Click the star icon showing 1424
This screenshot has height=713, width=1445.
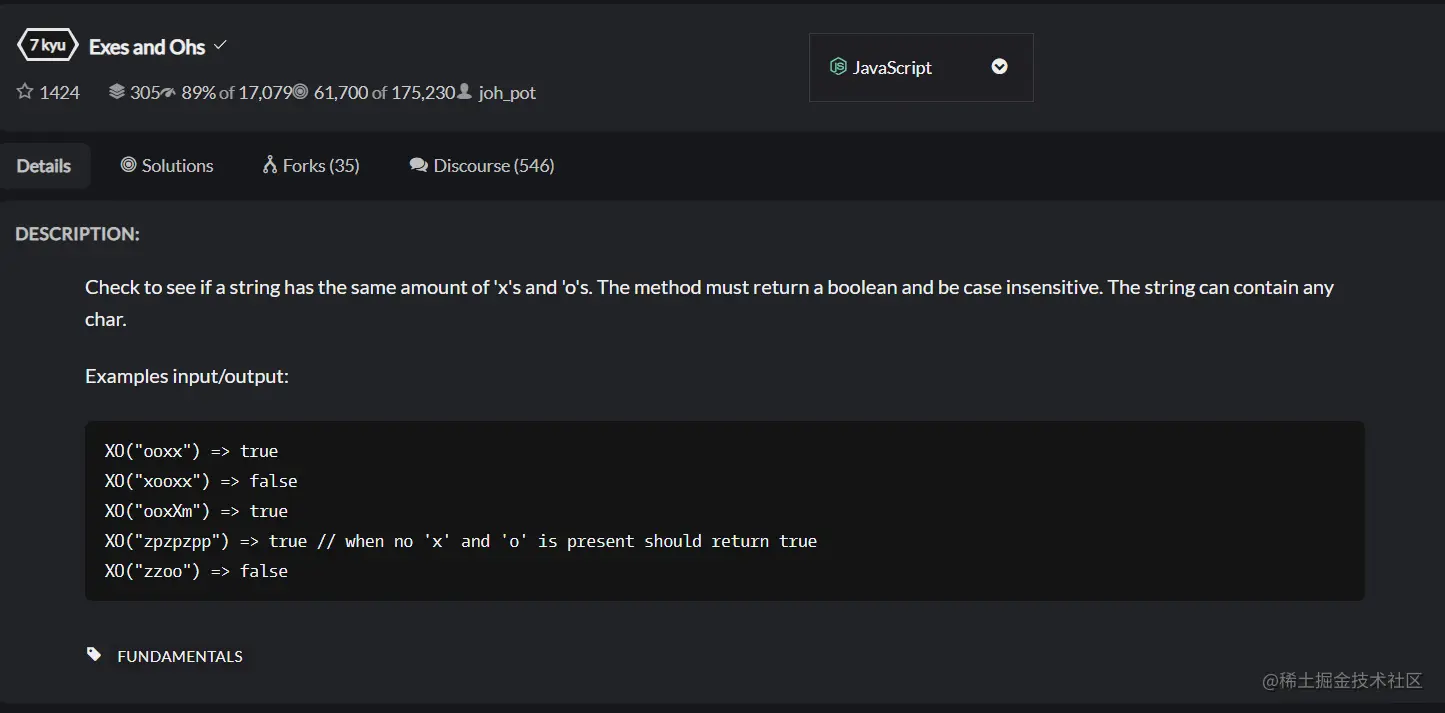tap(25, 92)
